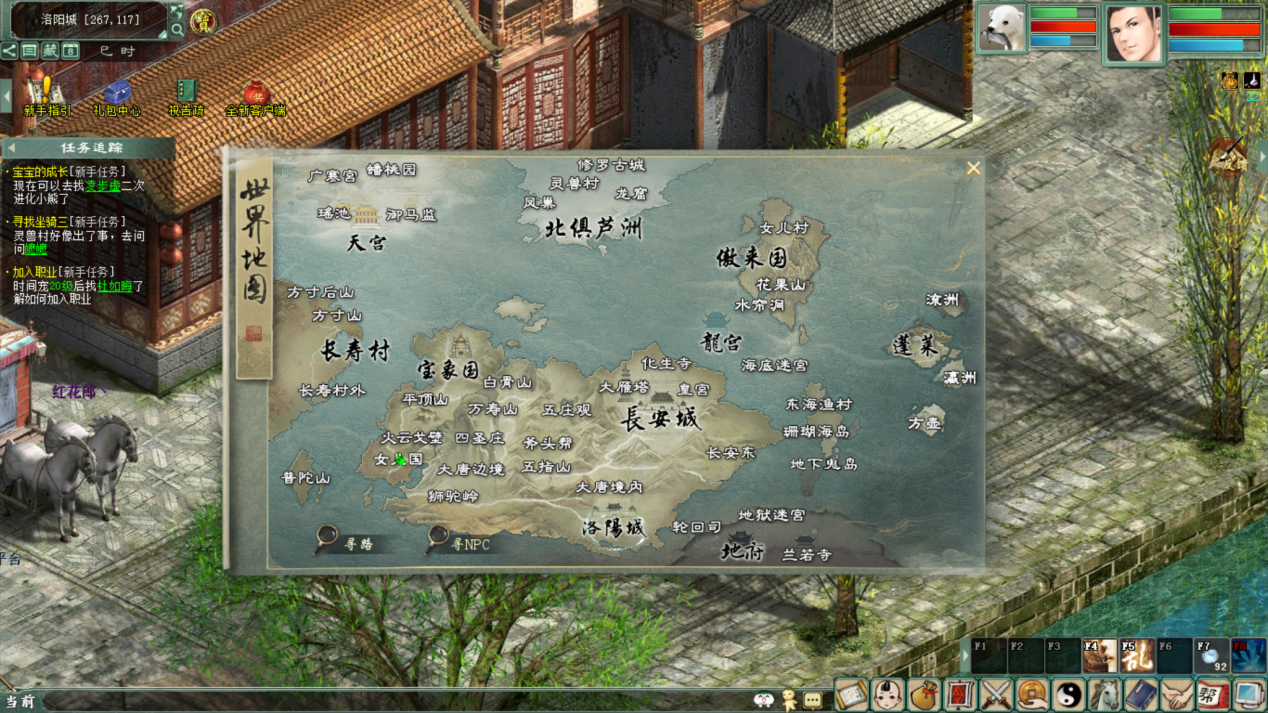The height and width of the screenshot is (713, 1268).
Task: Collapse the 任务追踪 quest tracker panel
Action: (x=12, y=148)
